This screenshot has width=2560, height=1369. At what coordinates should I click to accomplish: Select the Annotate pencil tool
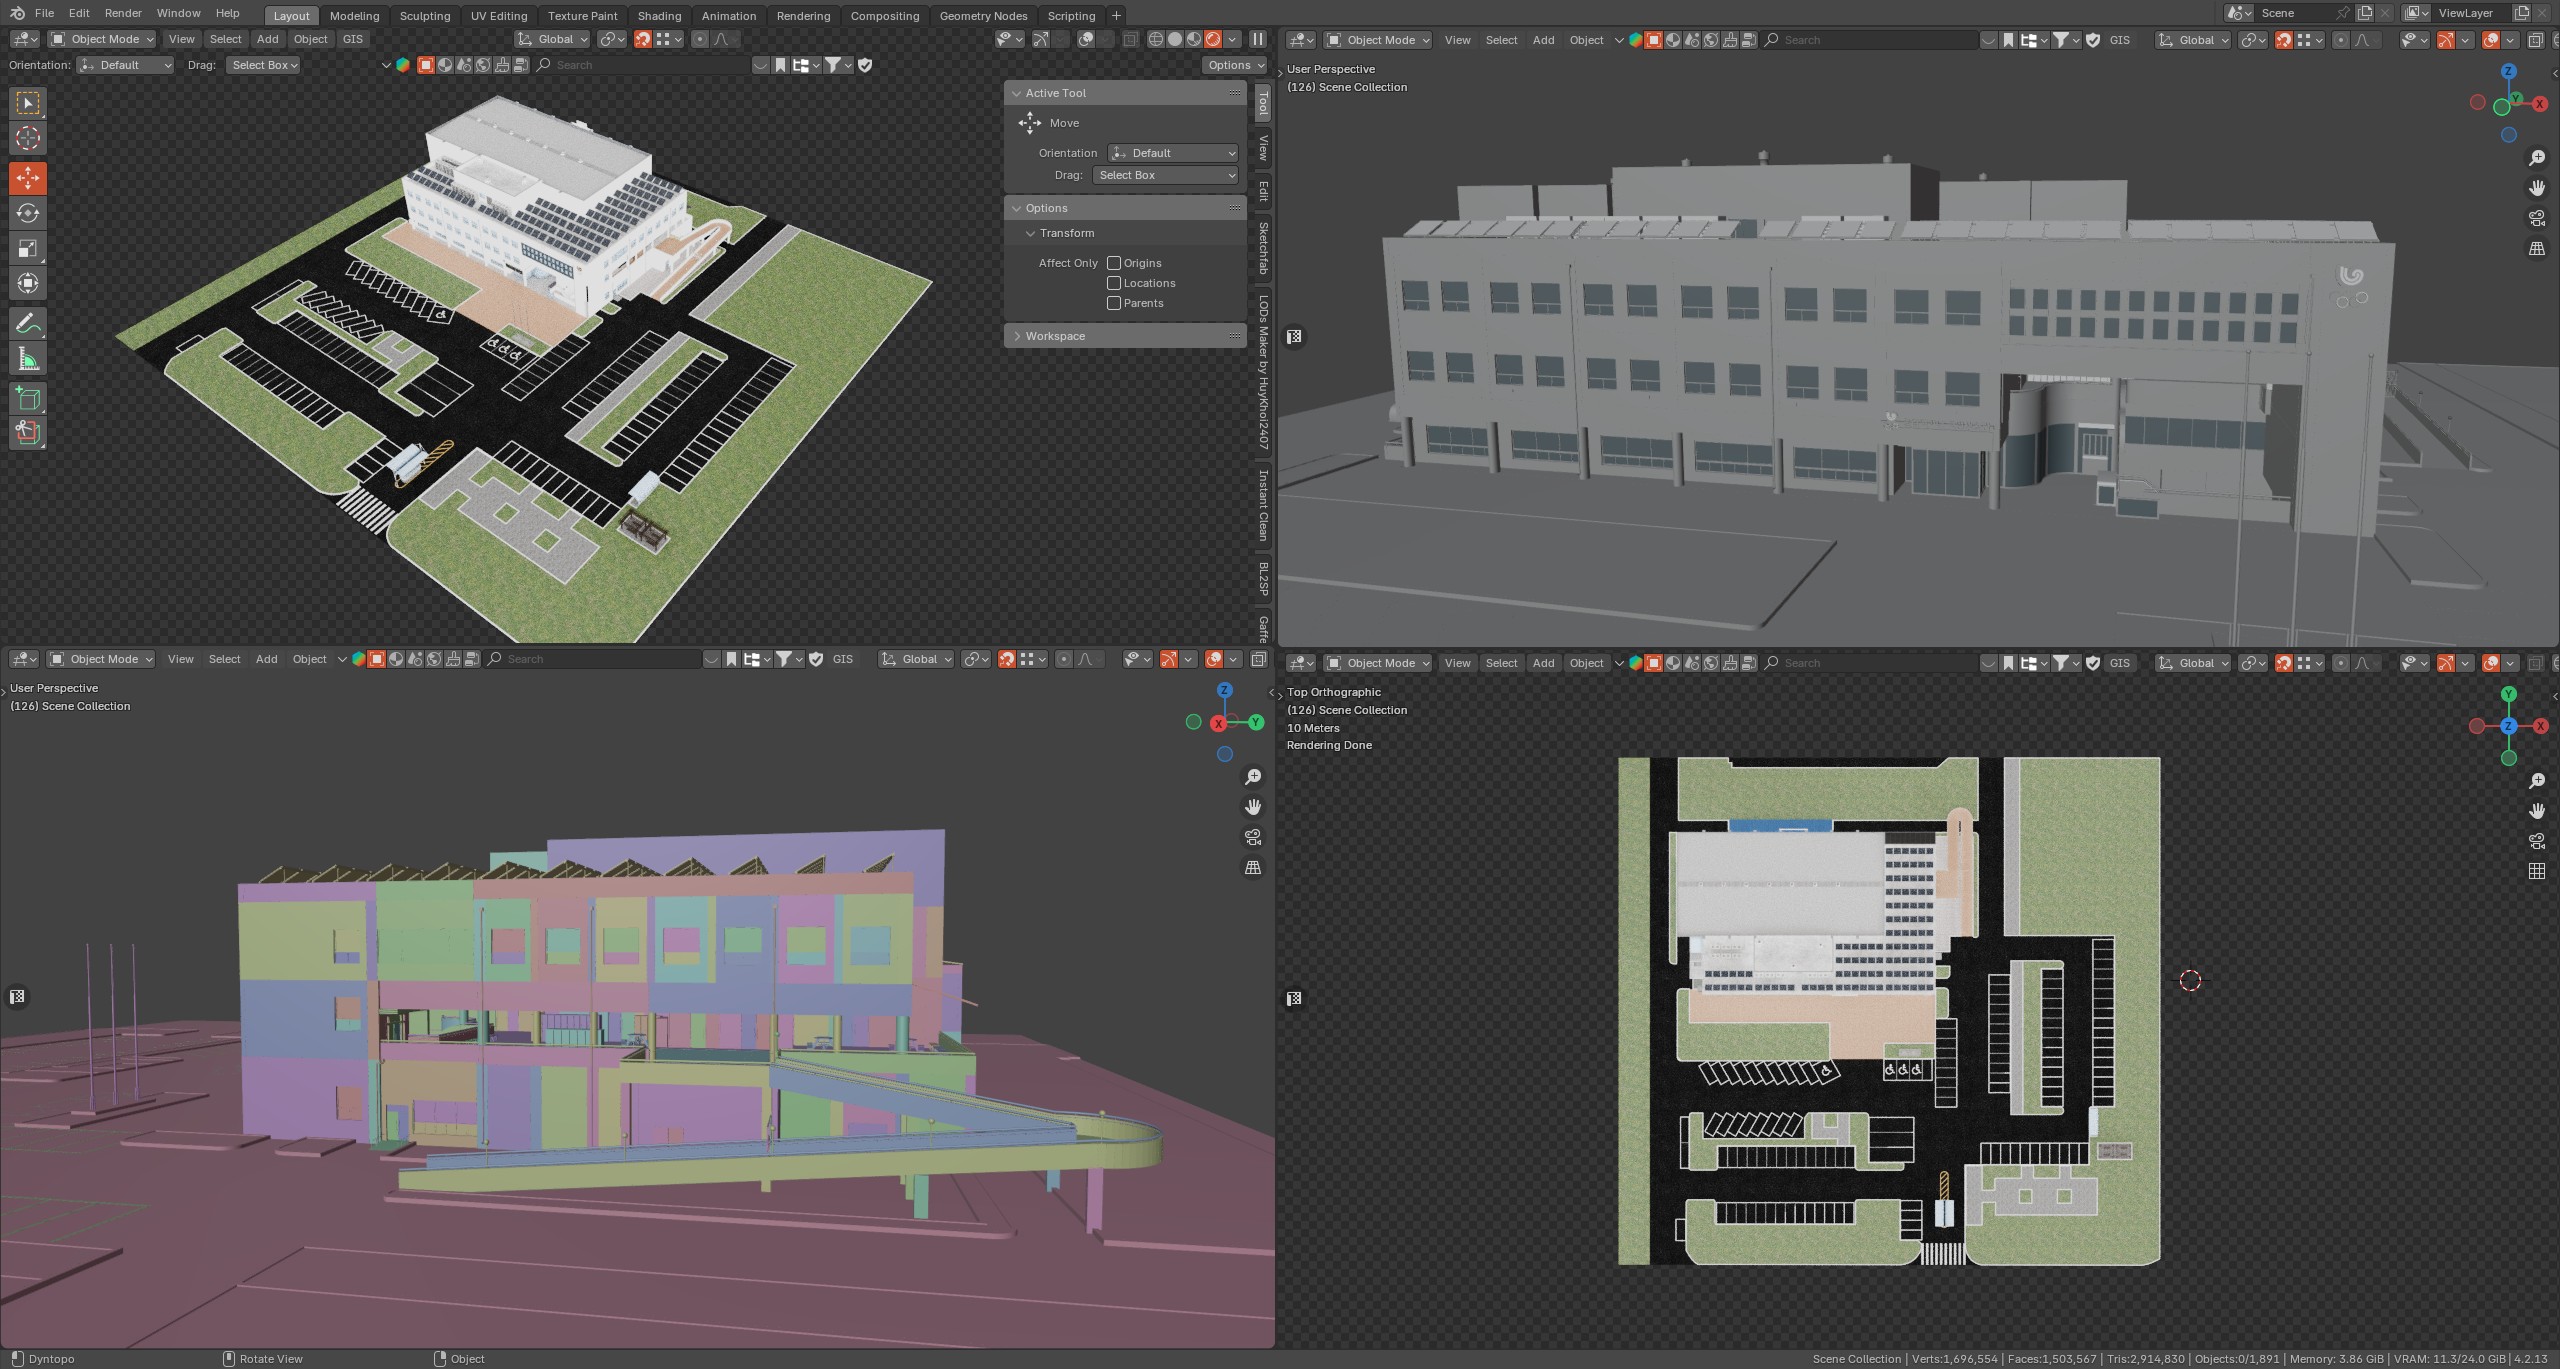[28, 323]
